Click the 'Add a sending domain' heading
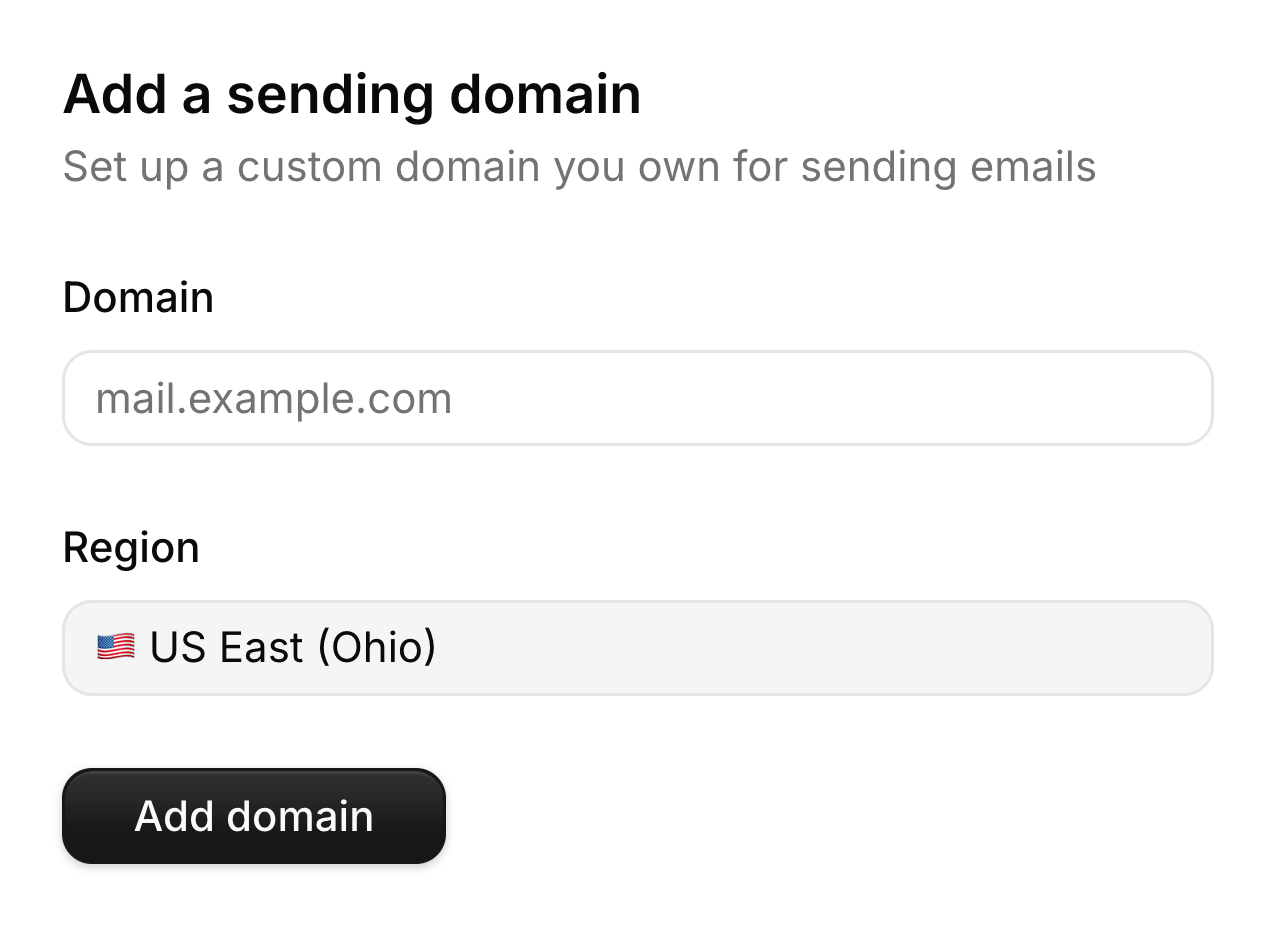The height and width of the screenshot is (942, 1274). coord(352,93)
